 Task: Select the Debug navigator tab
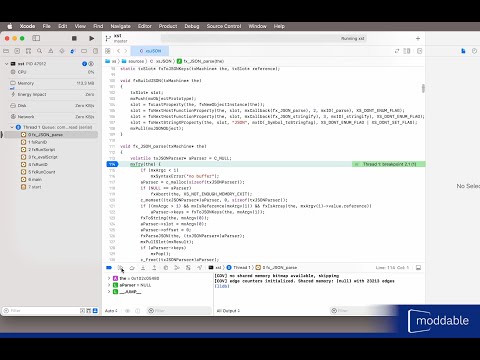[73, 51]
